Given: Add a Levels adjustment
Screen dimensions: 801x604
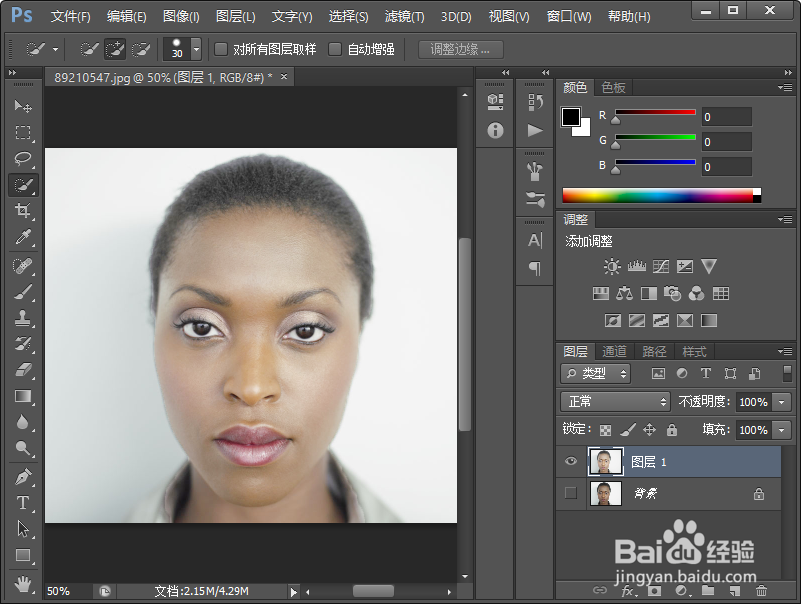Looking at the screenshot, I should [x=637, y=266].
